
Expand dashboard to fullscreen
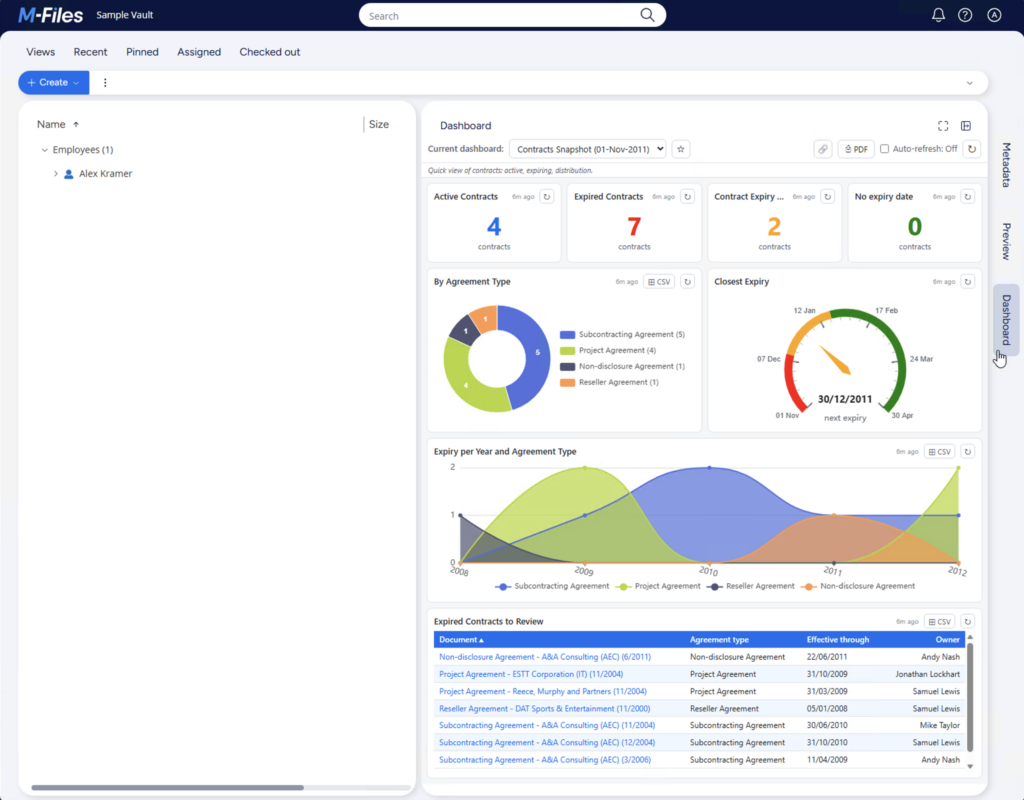click(943, 125)
